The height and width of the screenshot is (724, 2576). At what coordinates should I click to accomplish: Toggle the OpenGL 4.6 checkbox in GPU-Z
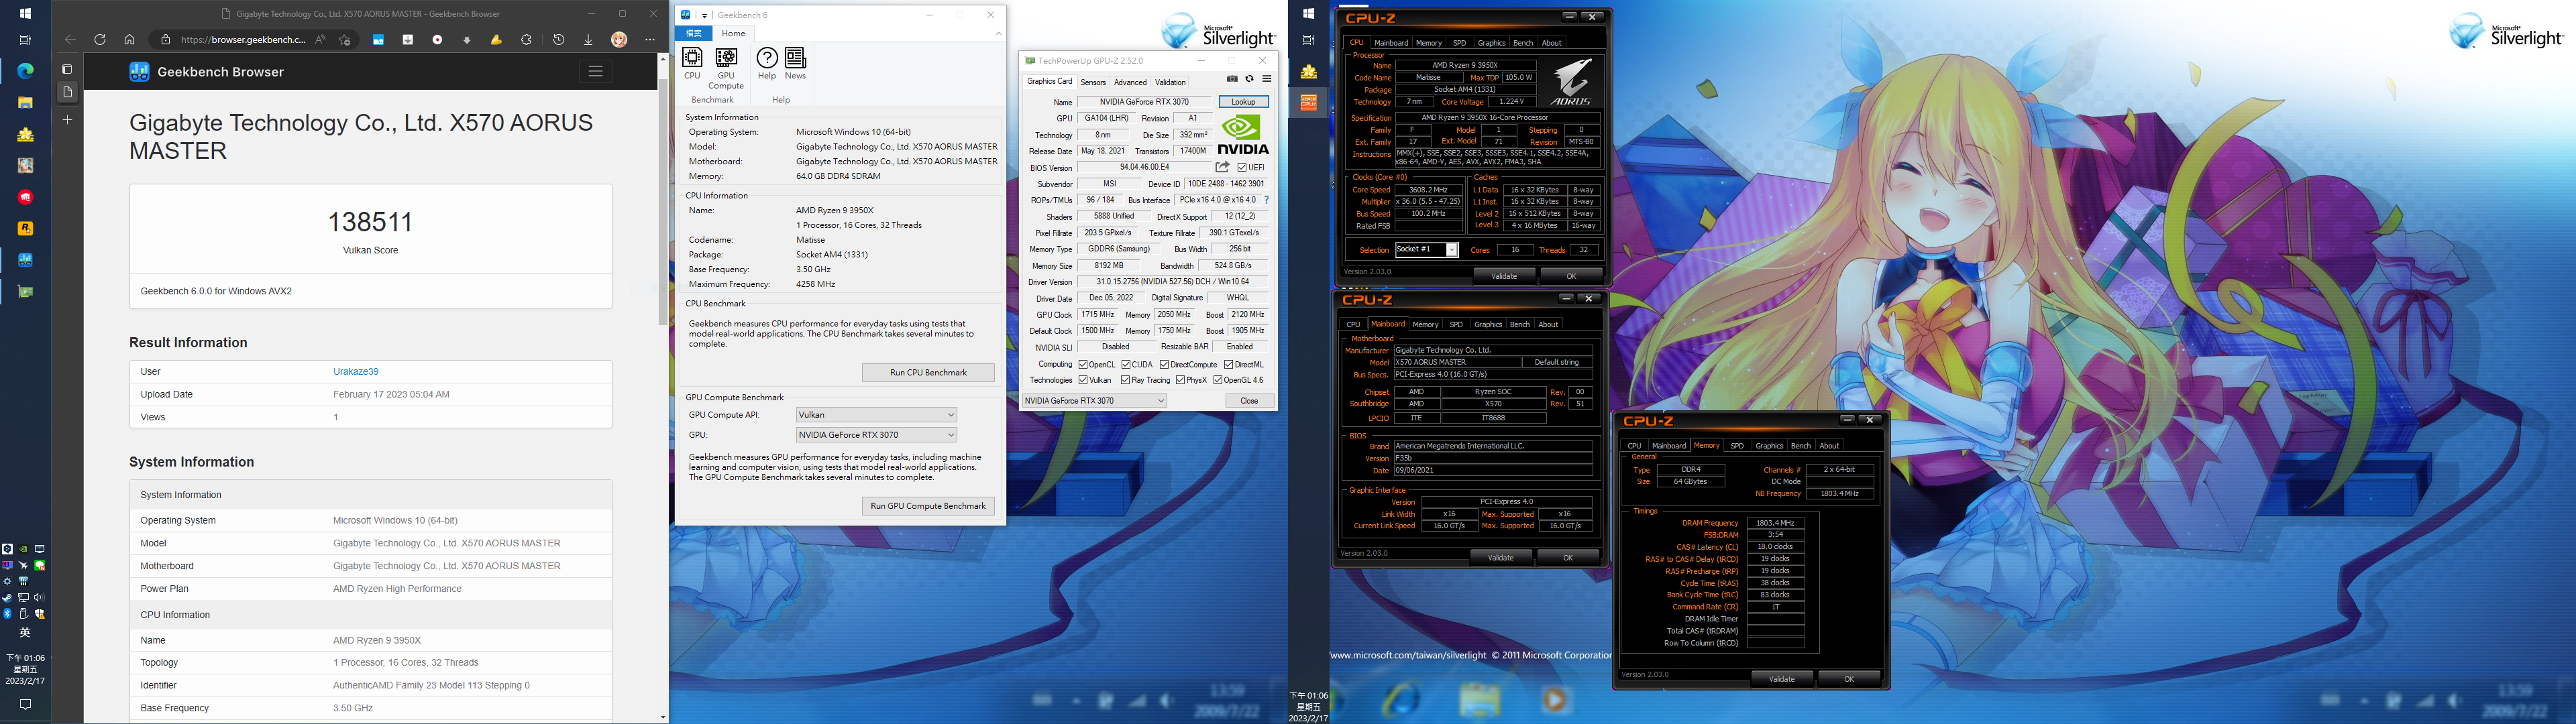coord(1218,380)
